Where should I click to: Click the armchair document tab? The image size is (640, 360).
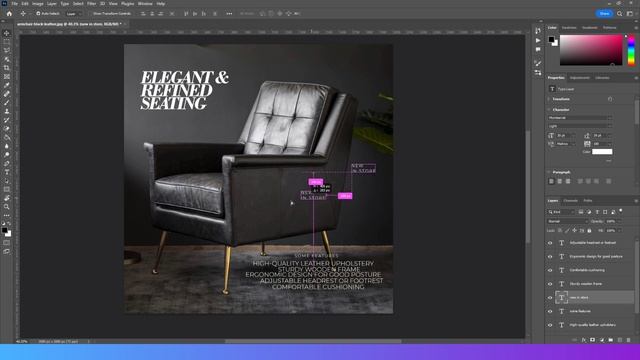click(68, 24)
